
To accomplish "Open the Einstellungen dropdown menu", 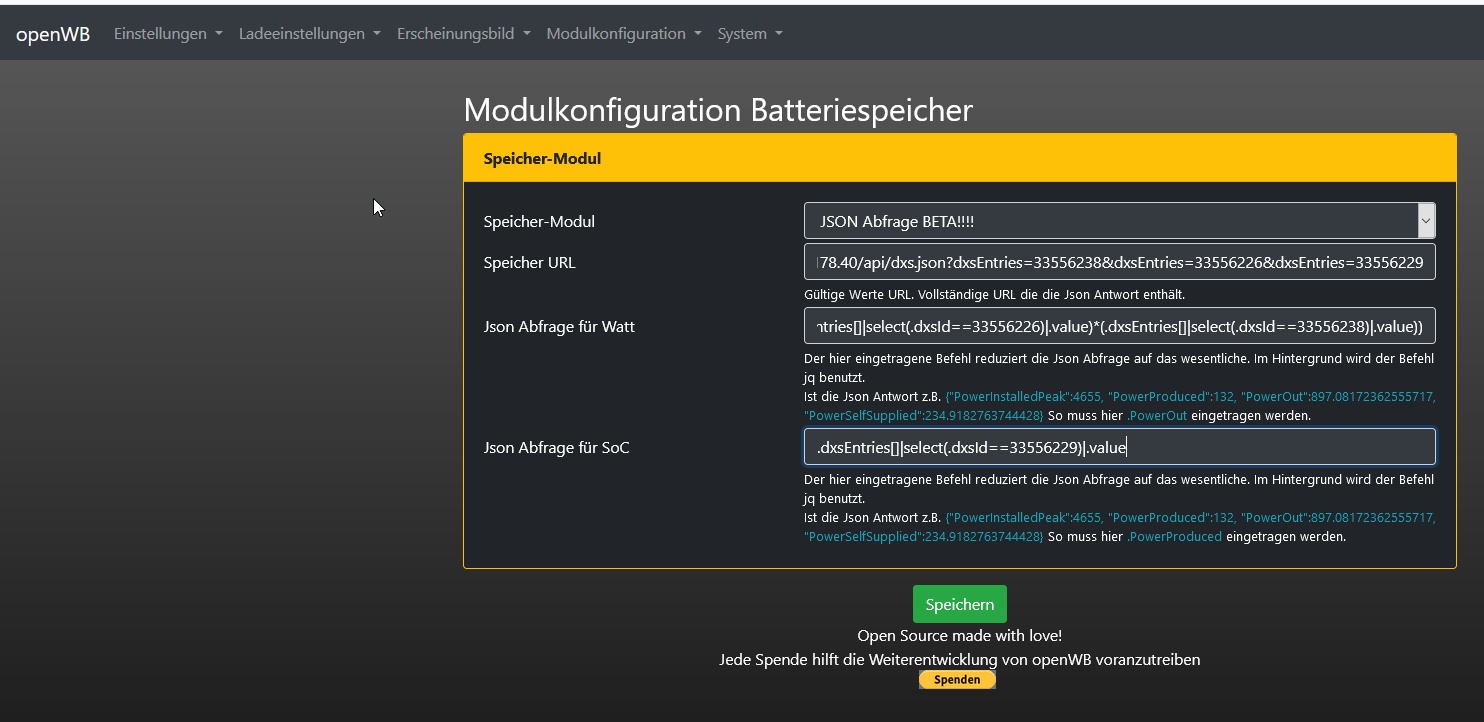I will (167, 34).
